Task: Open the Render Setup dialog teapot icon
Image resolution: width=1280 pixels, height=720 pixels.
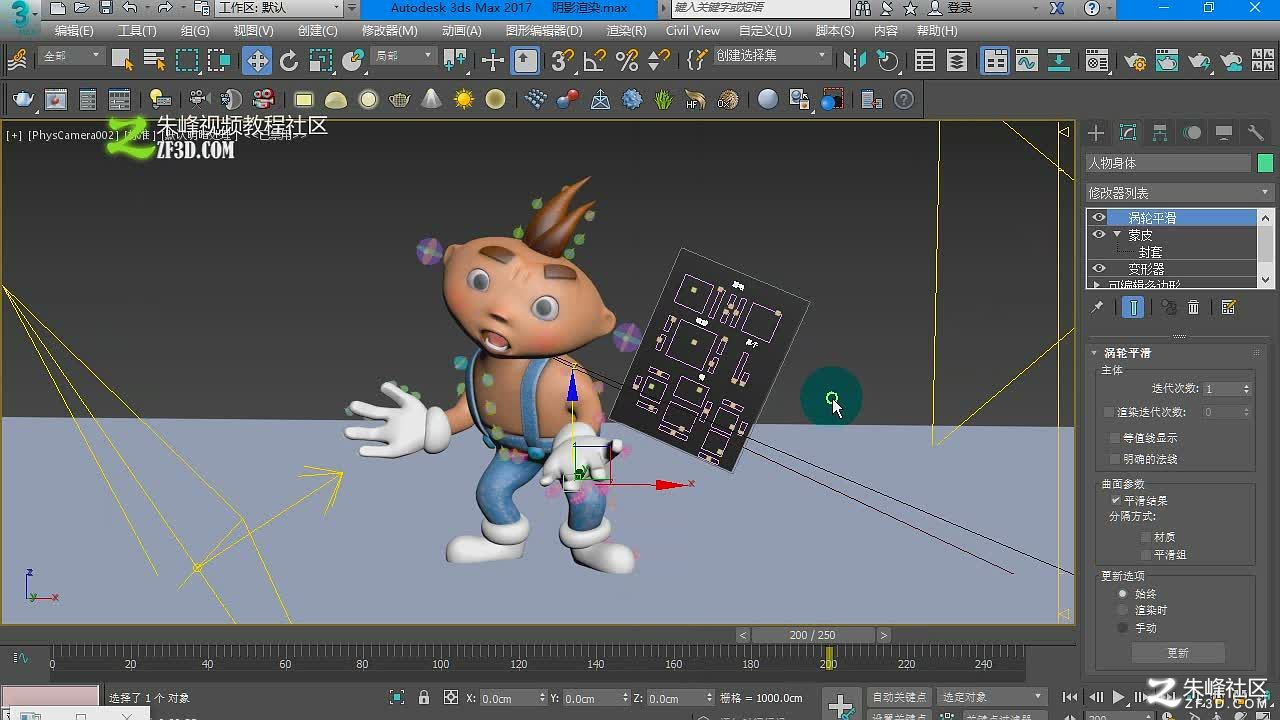Action: tap(1135, 61)
